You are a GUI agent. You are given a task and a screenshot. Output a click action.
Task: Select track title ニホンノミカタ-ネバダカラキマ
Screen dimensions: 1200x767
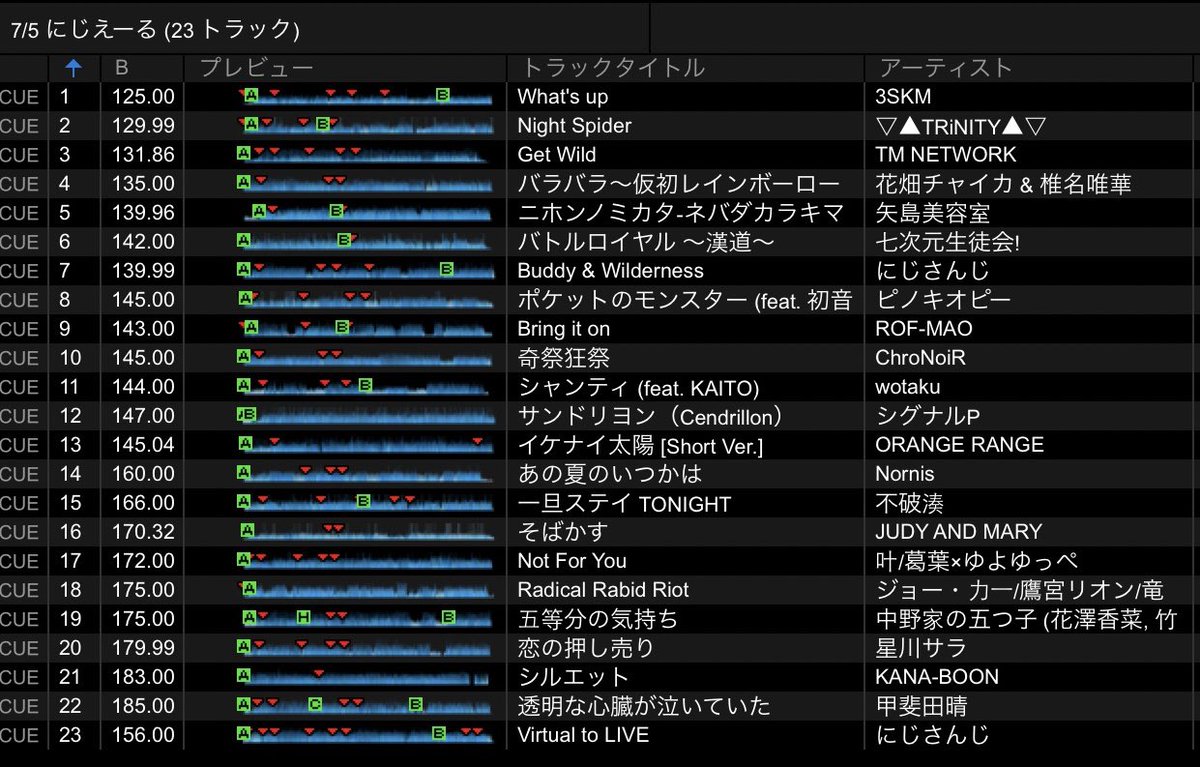pyautogui.click(x=681, y=213)
